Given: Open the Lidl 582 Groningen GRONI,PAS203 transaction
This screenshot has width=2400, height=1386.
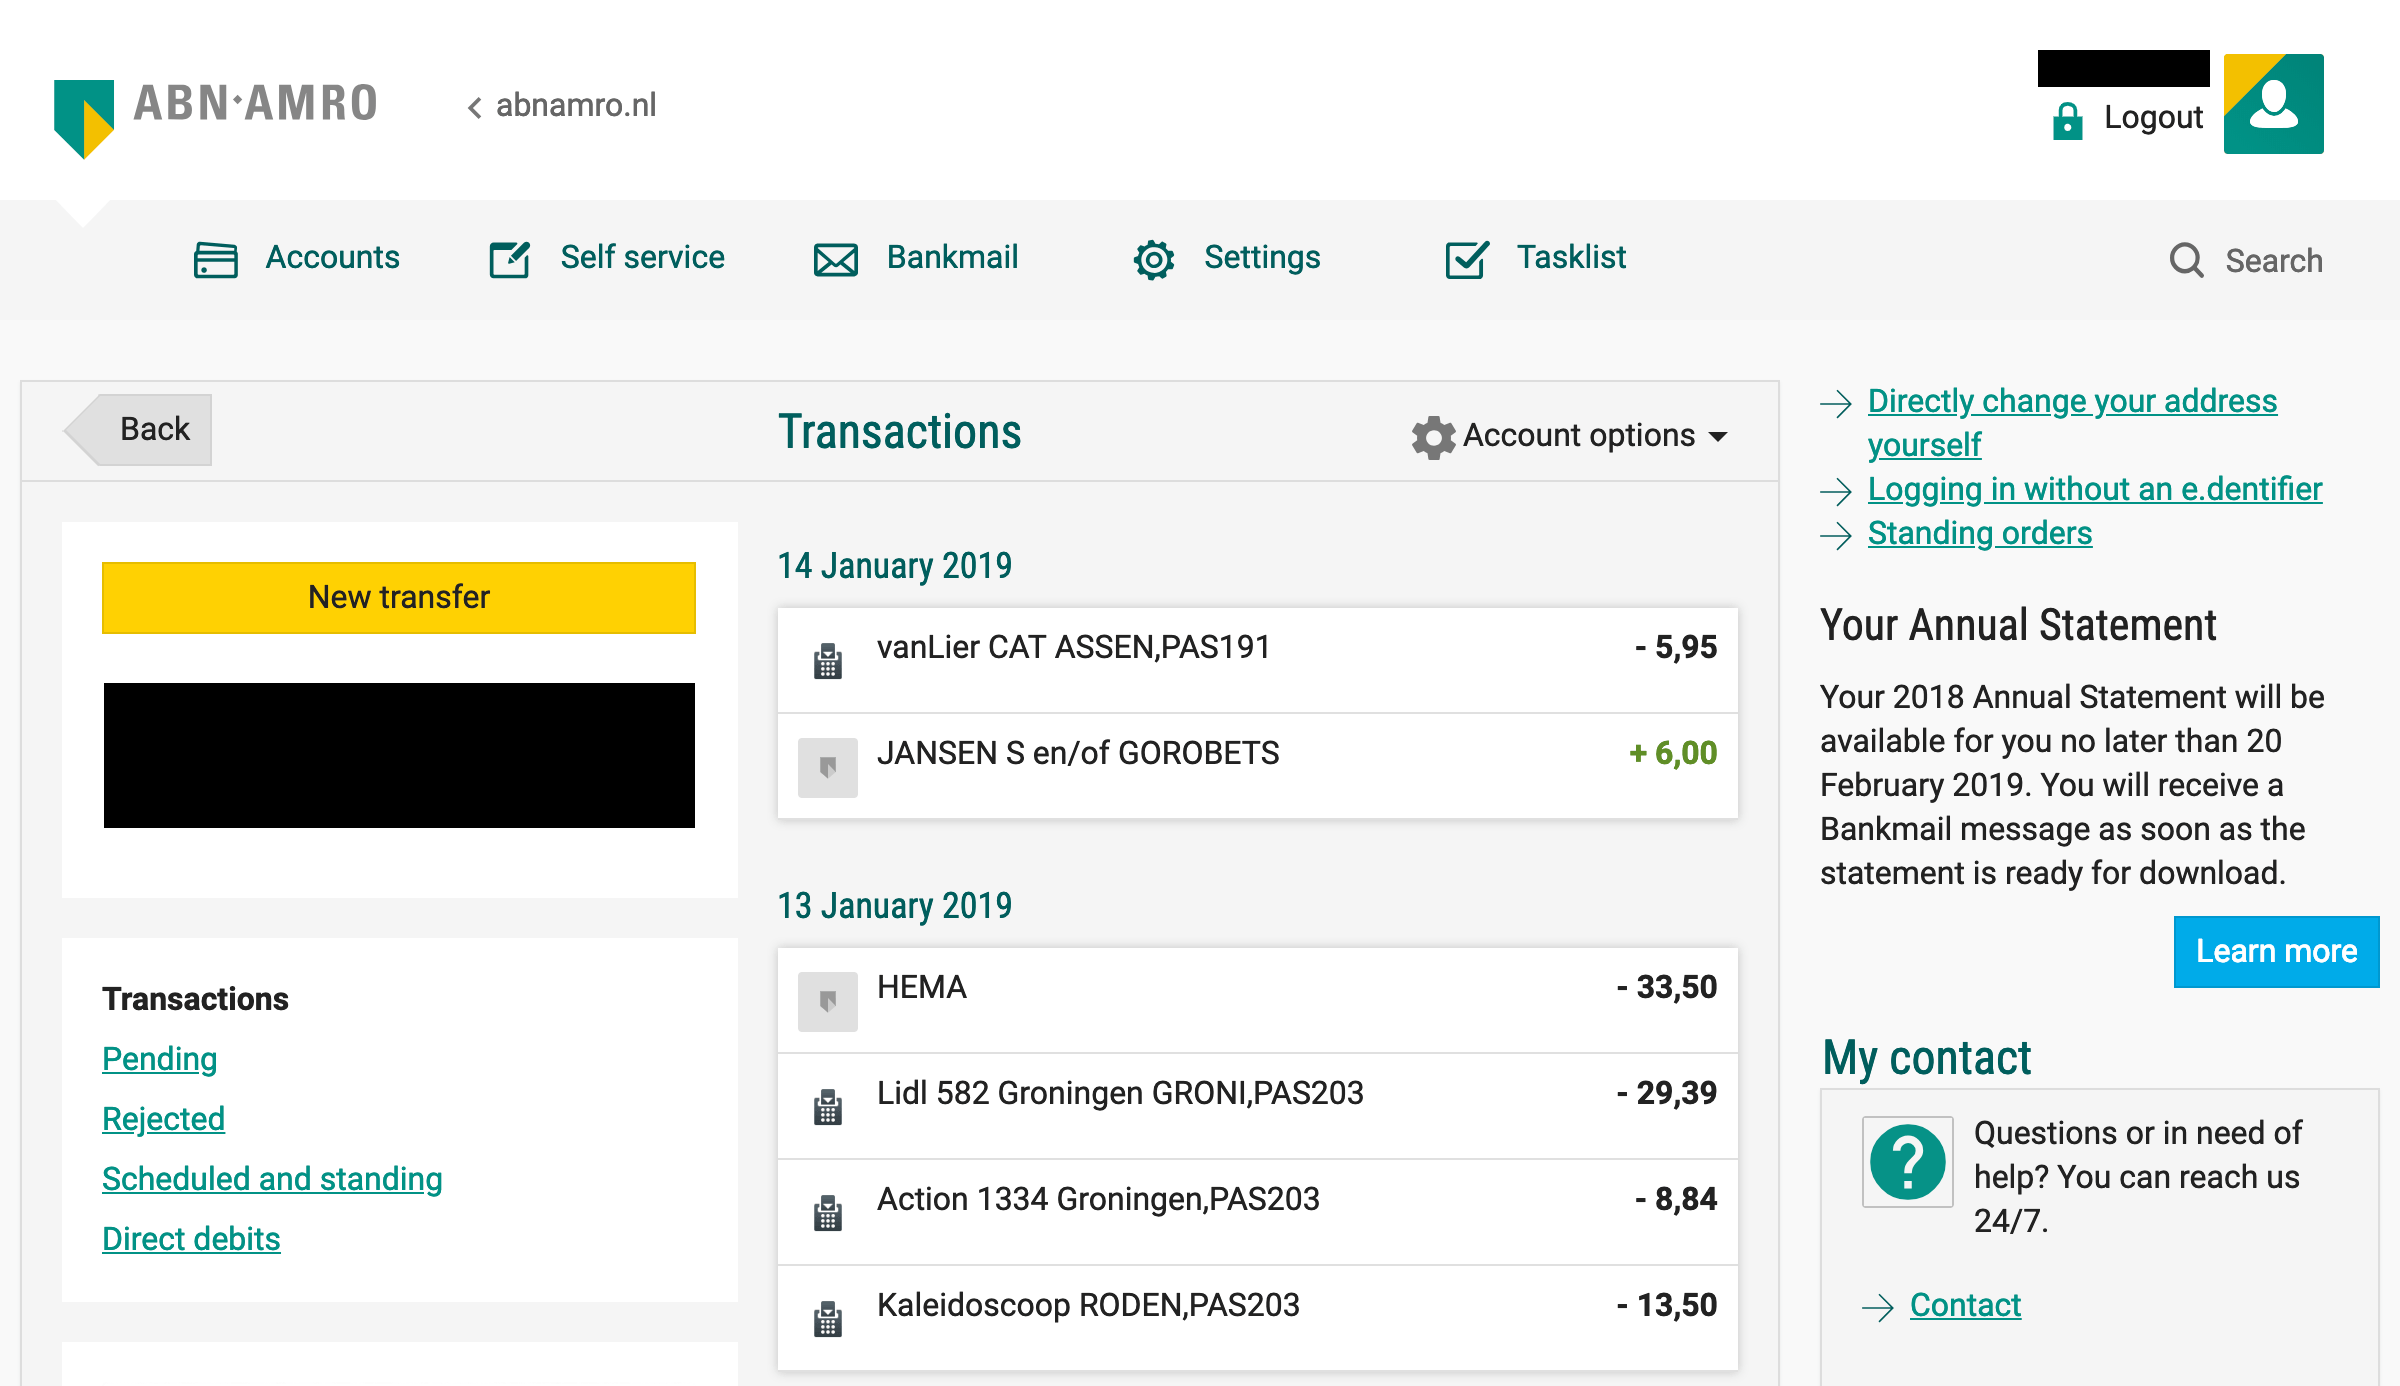Looking at the screenshot, I should pos(1258,1106).
